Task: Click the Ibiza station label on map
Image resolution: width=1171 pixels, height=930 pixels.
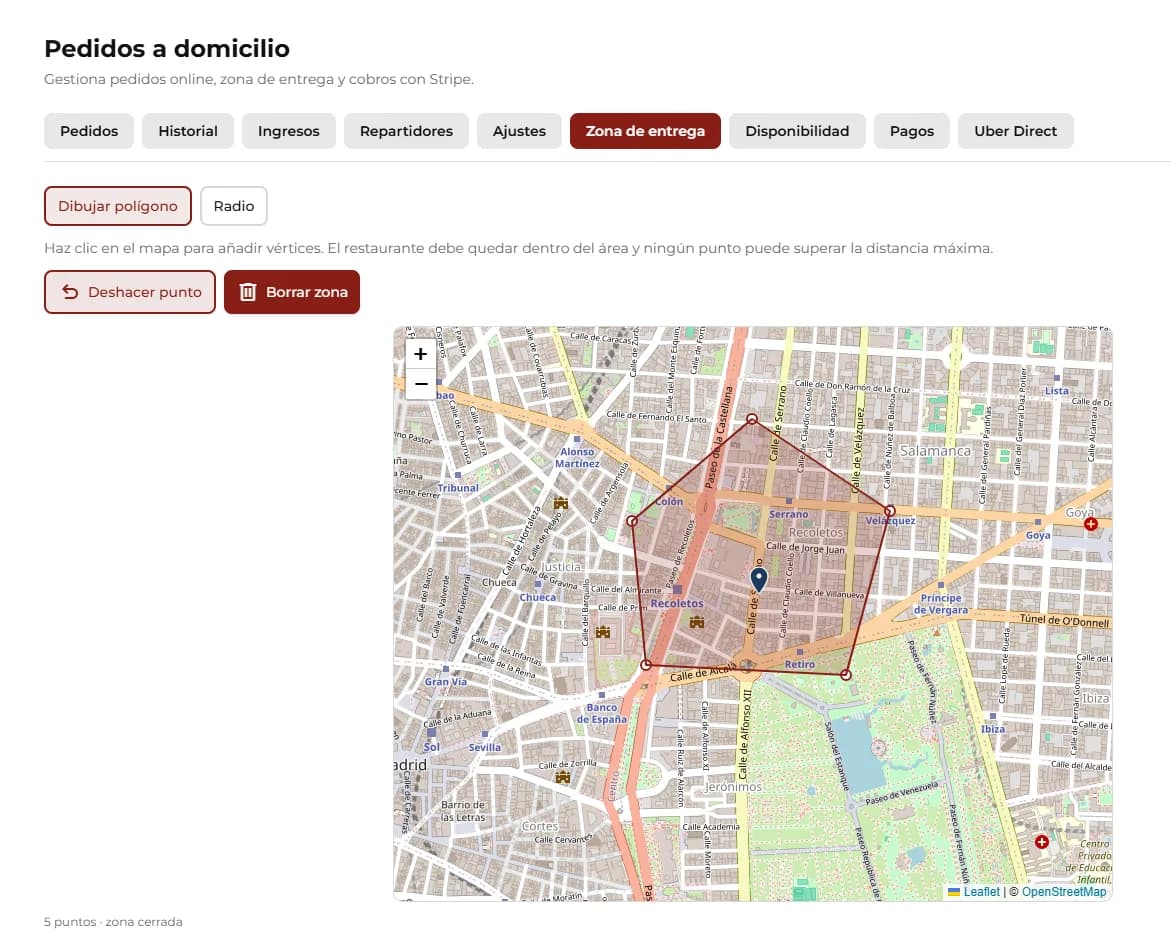Action: [x=993, y=729]
